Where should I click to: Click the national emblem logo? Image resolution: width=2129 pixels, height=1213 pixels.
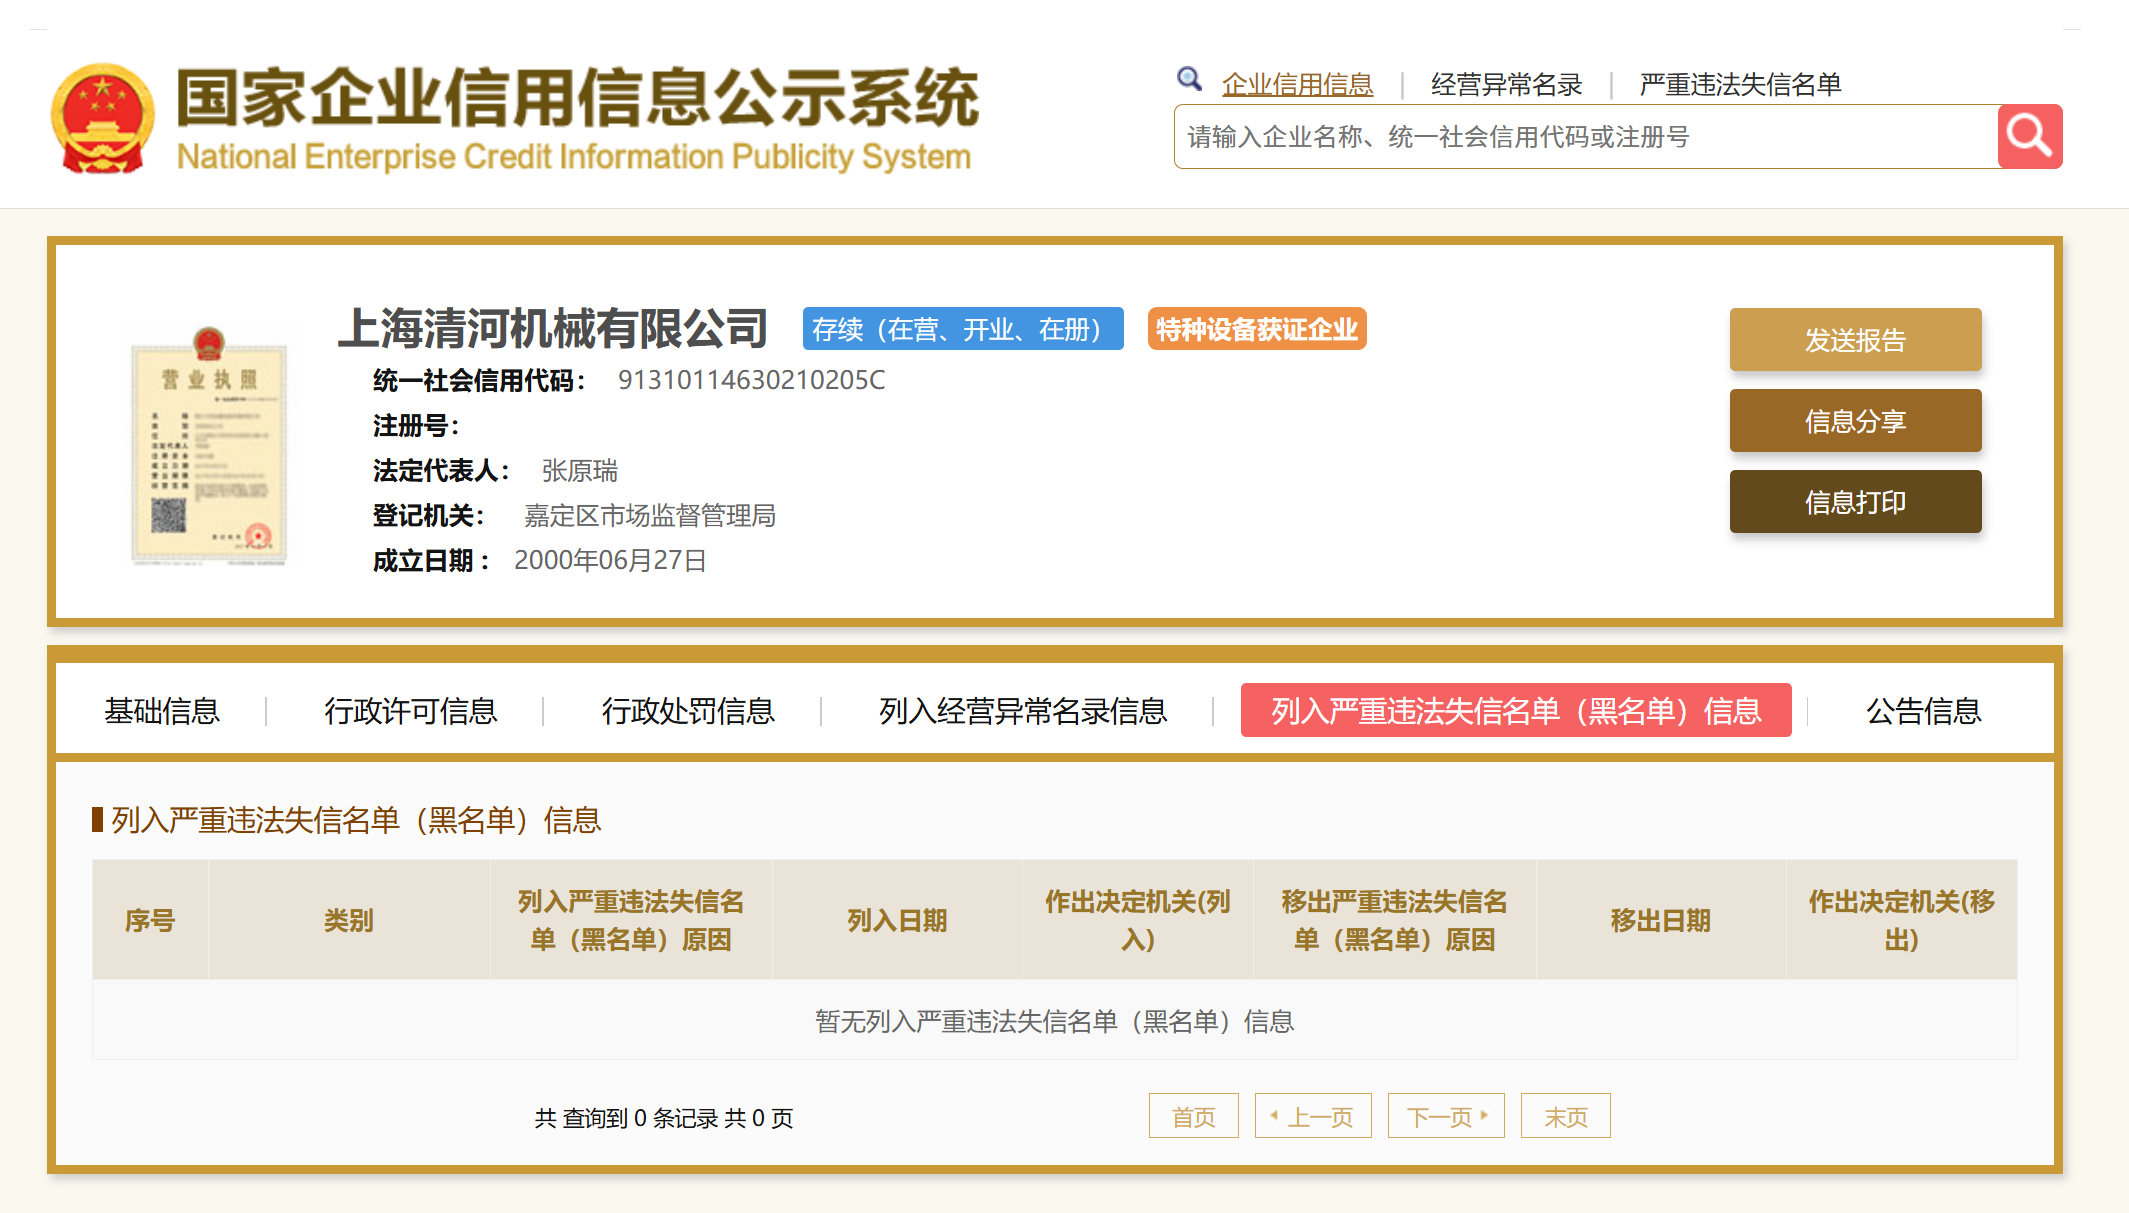click(103, 119)
